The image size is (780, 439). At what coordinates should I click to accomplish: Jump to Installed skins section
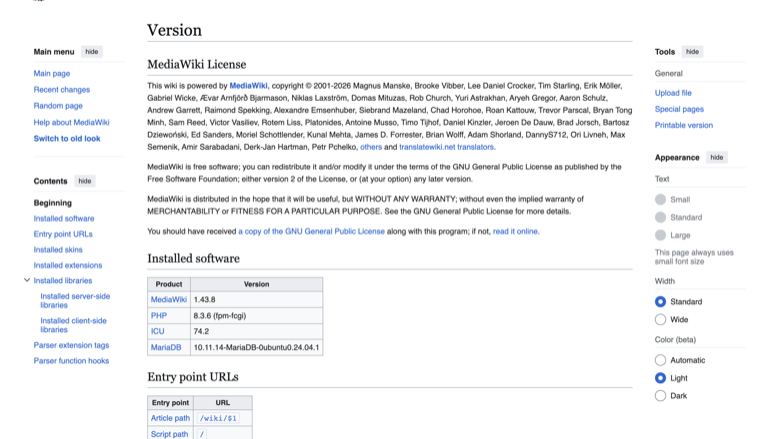[58, 250]
